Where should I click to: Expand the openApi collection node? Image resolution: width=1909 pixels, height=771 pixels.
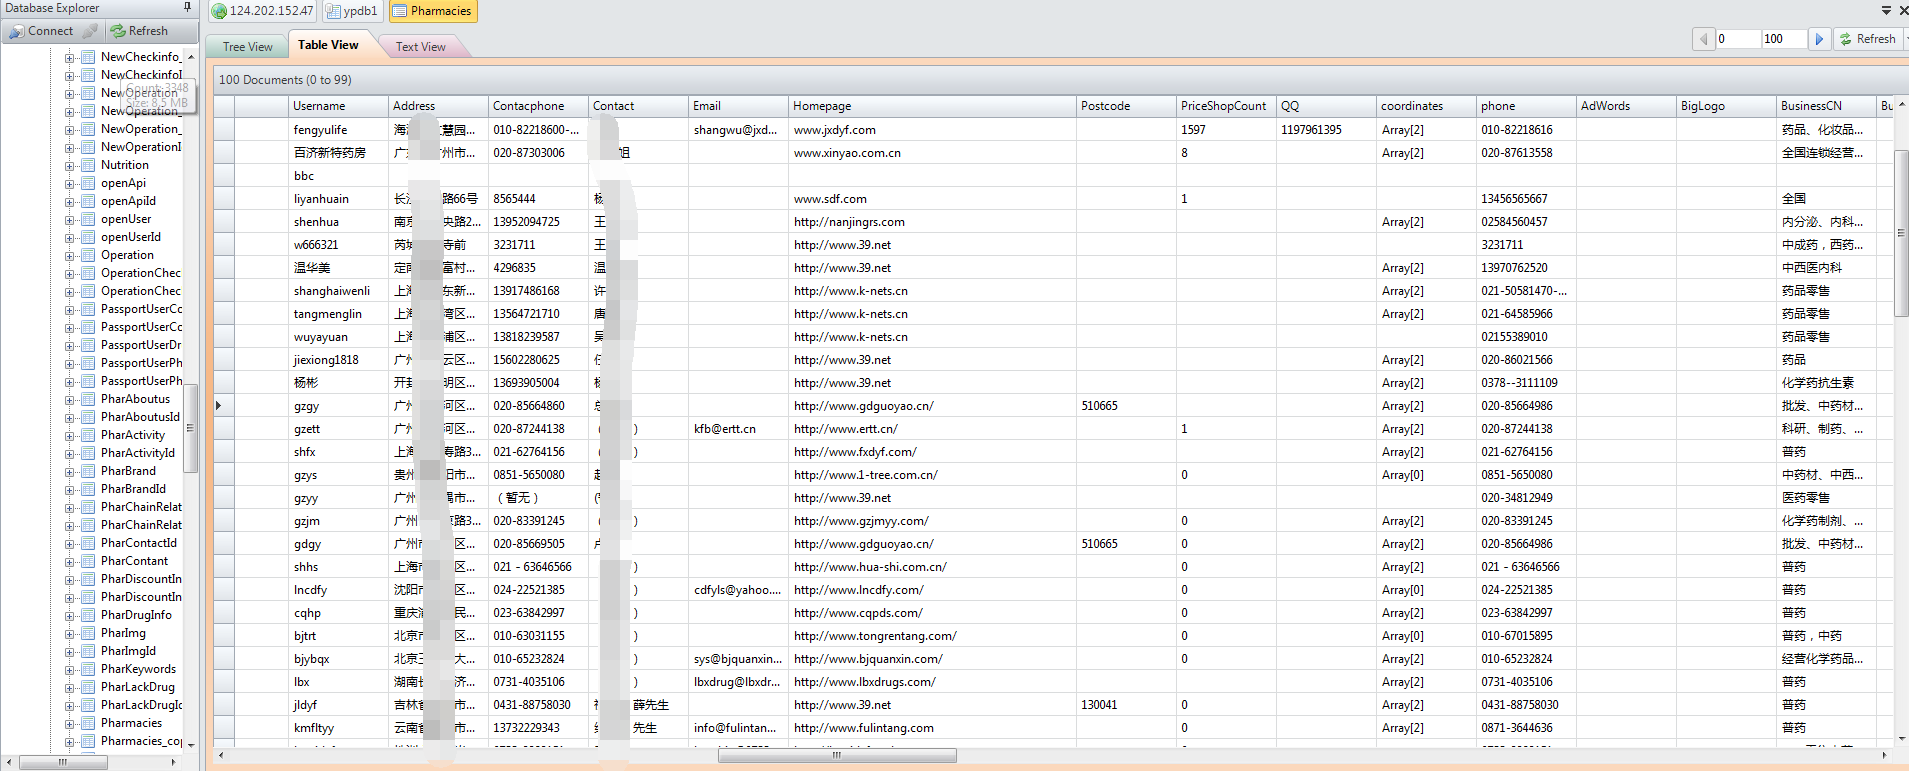pos(70,184)
